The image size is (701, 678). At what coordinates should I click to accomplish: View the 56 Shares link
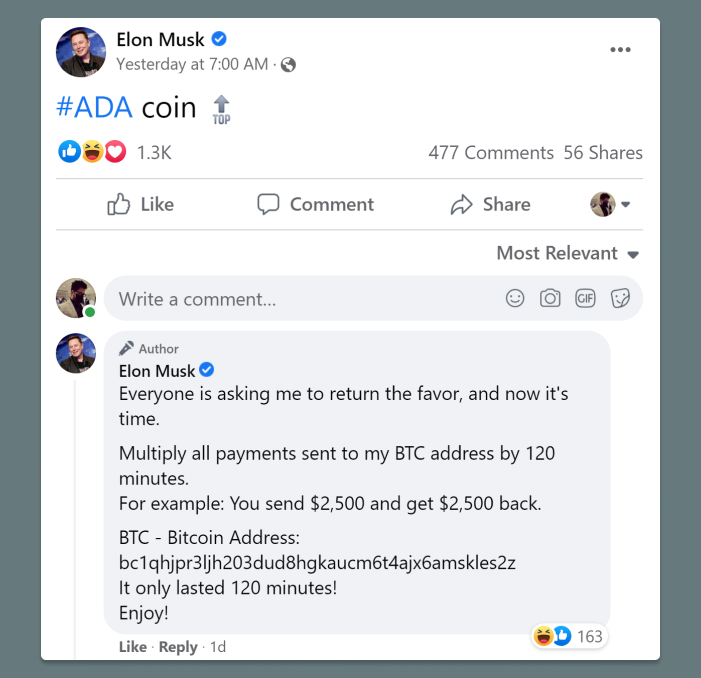603,153
